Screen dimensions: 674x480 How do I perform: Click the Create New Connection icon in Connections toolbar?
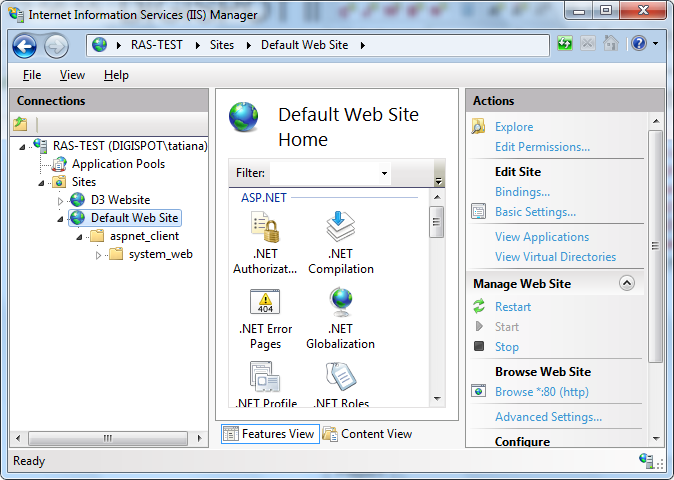(20, 124)
